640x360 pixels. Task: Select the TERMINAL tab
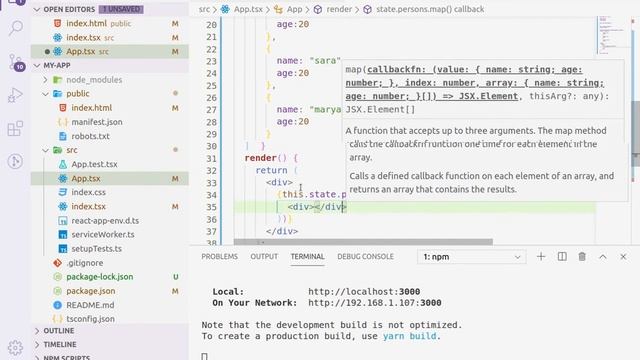[x=307, y=257]
